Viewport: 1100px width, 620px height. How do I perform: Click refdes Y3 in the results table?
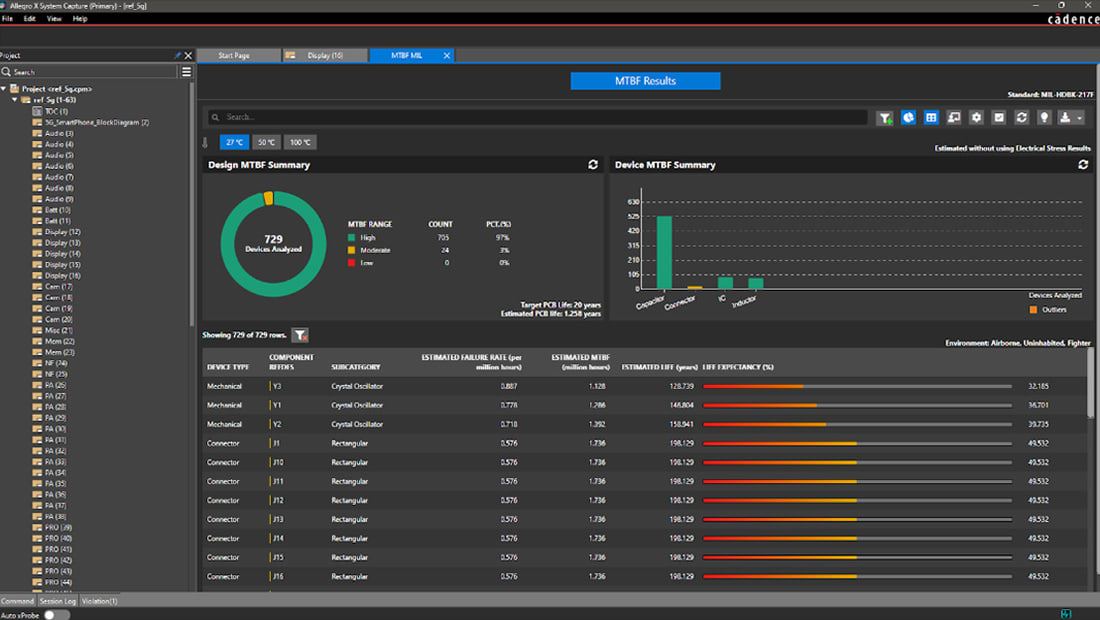[x=277, y=386]
